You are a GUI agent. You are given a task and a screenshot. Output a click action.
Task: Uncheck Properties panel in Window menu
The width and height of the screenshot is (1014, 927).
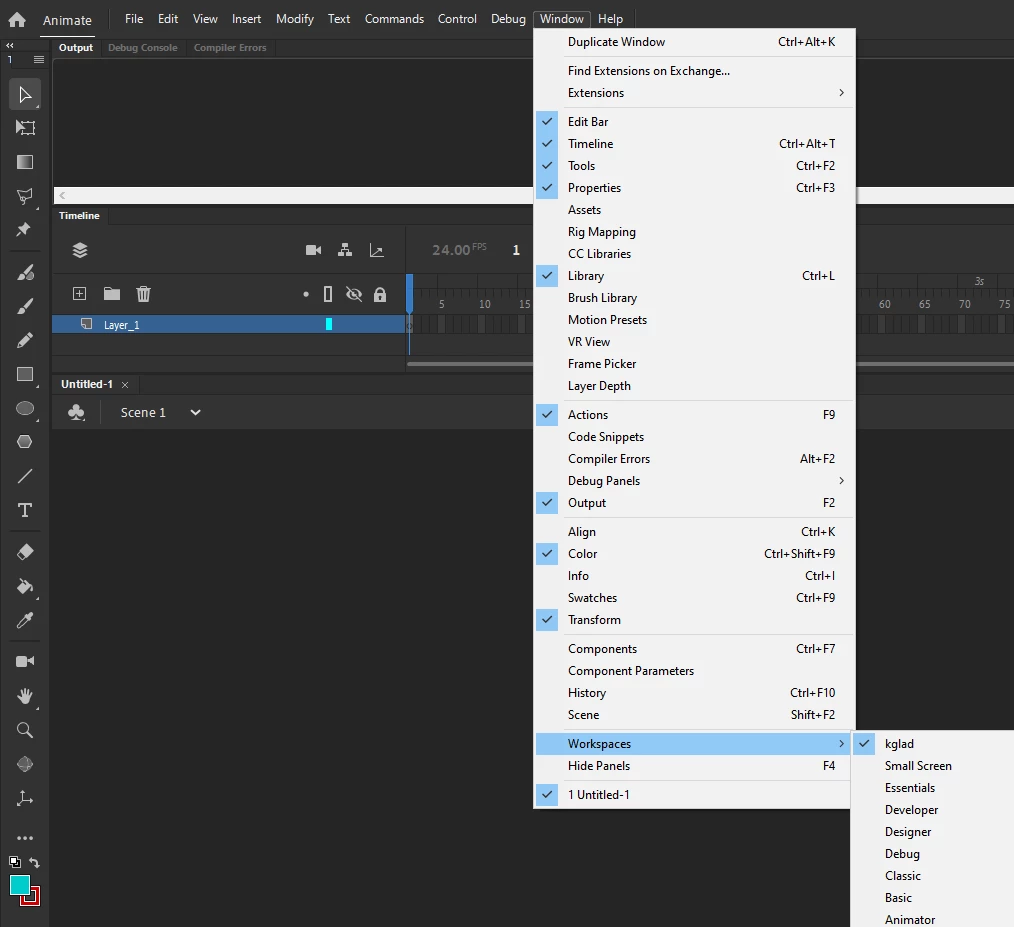[x=695, y=188]
